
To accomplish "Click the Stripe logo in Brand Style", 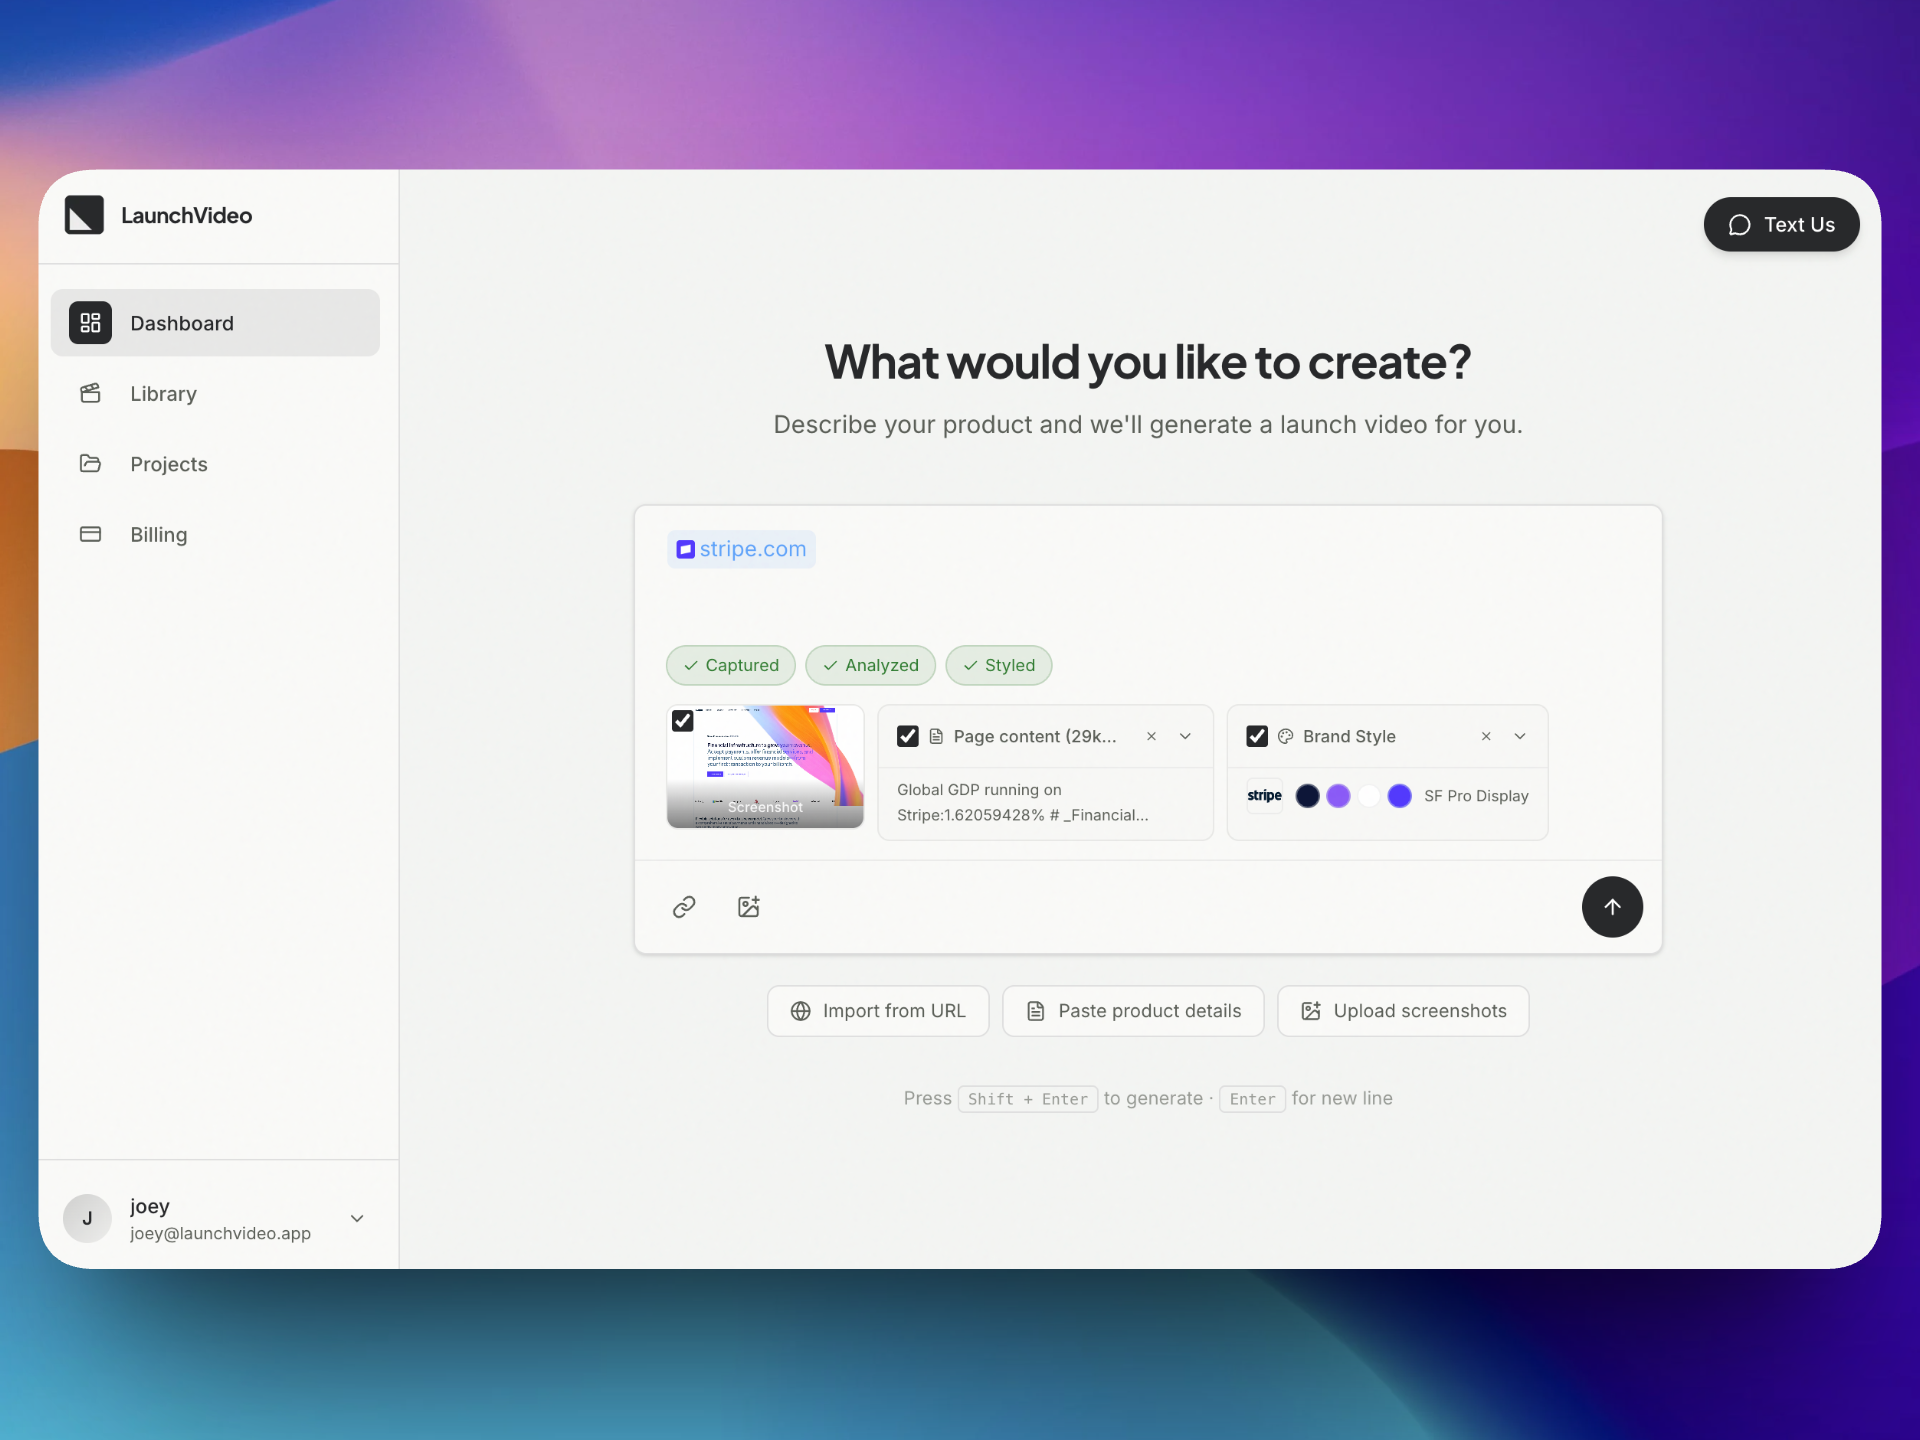I will 1264,796.
